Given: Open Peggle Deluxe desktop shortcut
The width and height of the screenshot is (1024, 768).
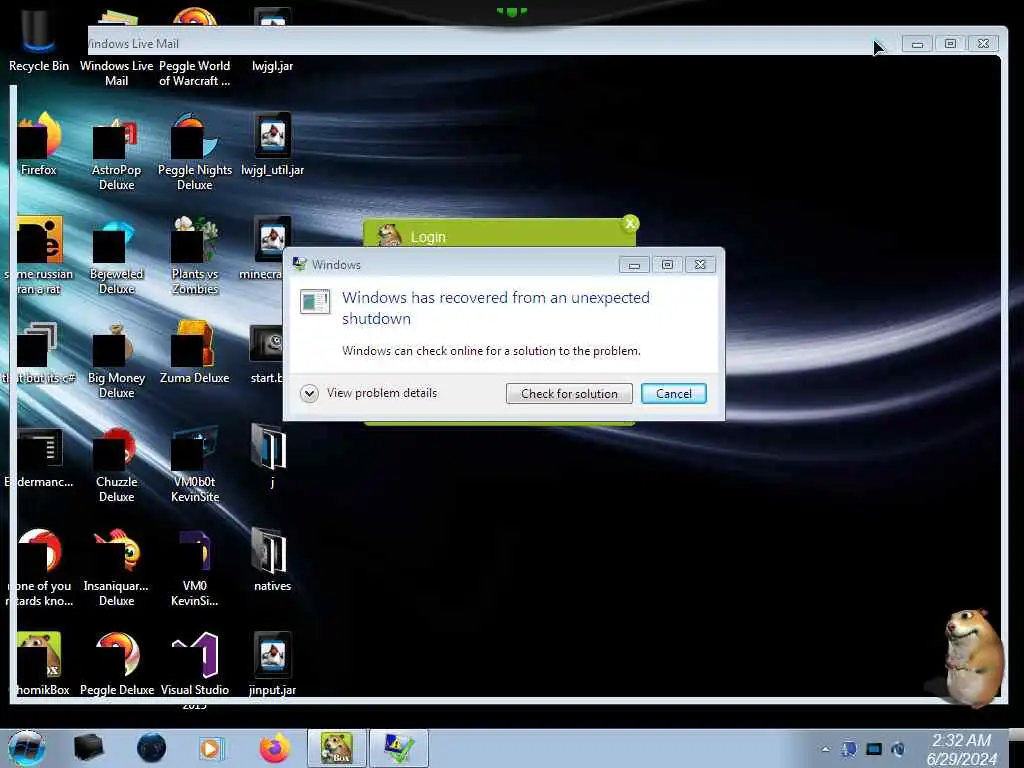Looking at the screenshot, I should (x=116, y=664).
